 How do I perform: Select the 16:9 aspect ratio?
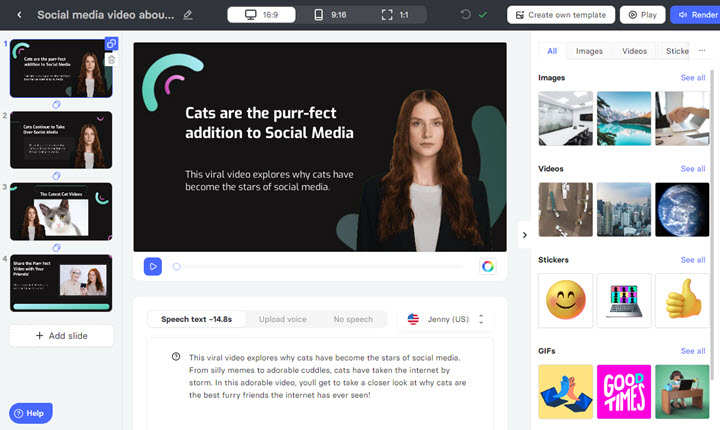click(x=261, y=15)
